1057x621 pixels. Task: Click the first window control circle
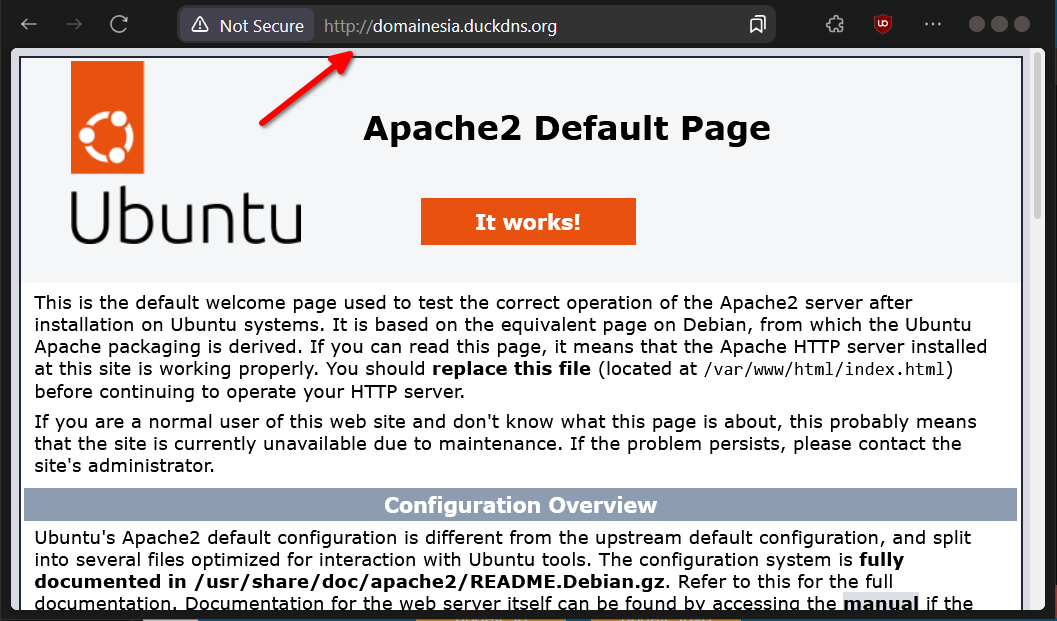[977, 24]
